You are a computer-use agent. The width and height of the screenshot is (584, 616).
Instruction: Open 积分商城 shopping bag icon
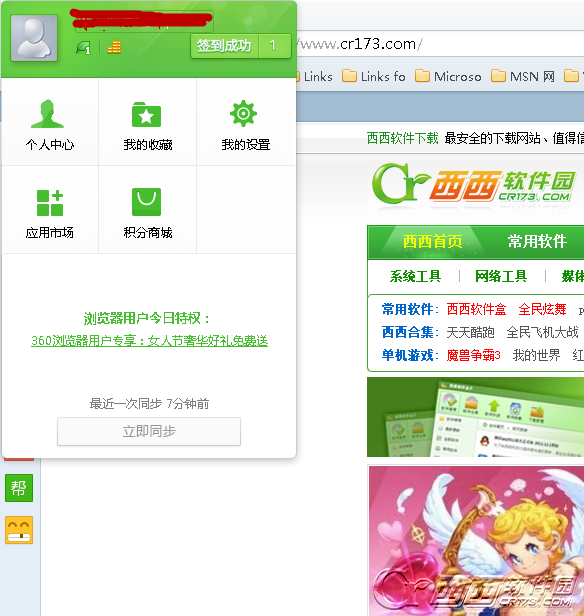[146, 202]
